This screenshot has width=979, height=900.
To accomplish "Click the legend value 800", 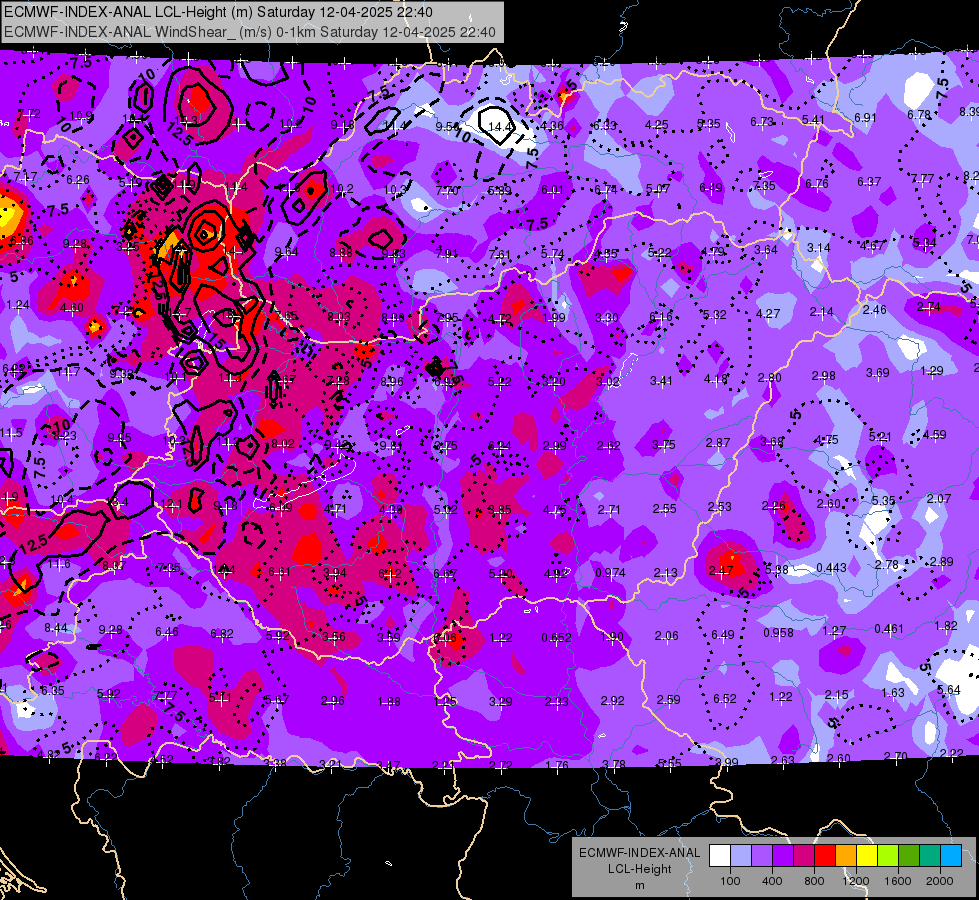I will click(x=814, y=881).
